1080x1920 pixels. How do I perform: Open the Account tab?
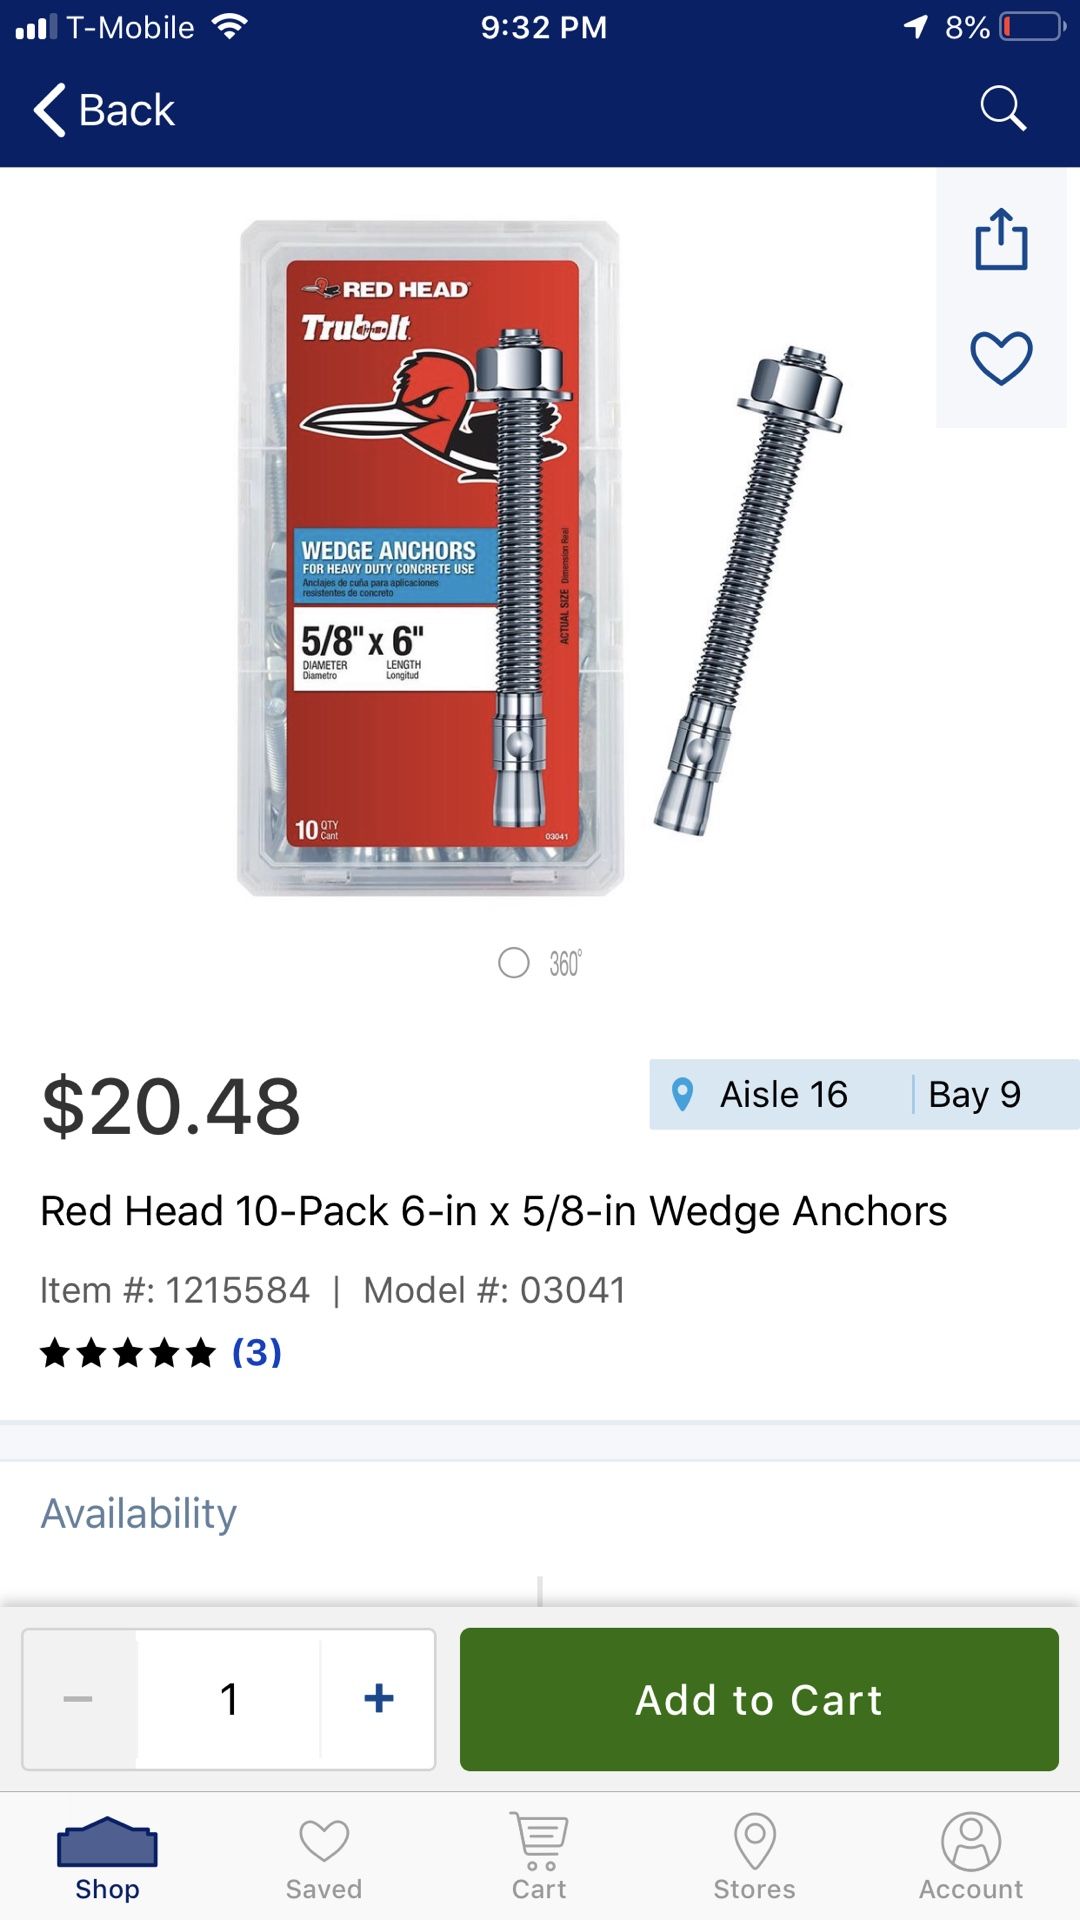pyautogui.click(x=970, y=1858)
